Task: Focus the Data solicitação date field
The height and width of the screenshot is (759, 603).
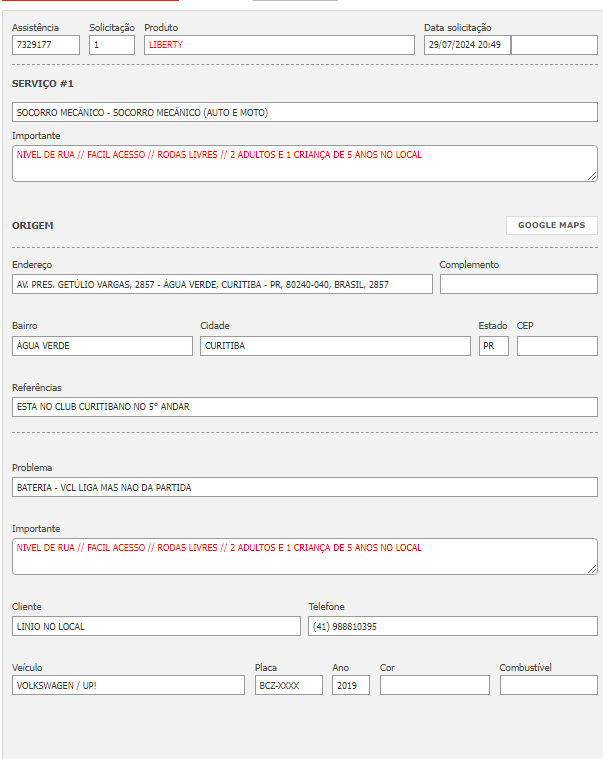Action: click(x=466, y=45)
